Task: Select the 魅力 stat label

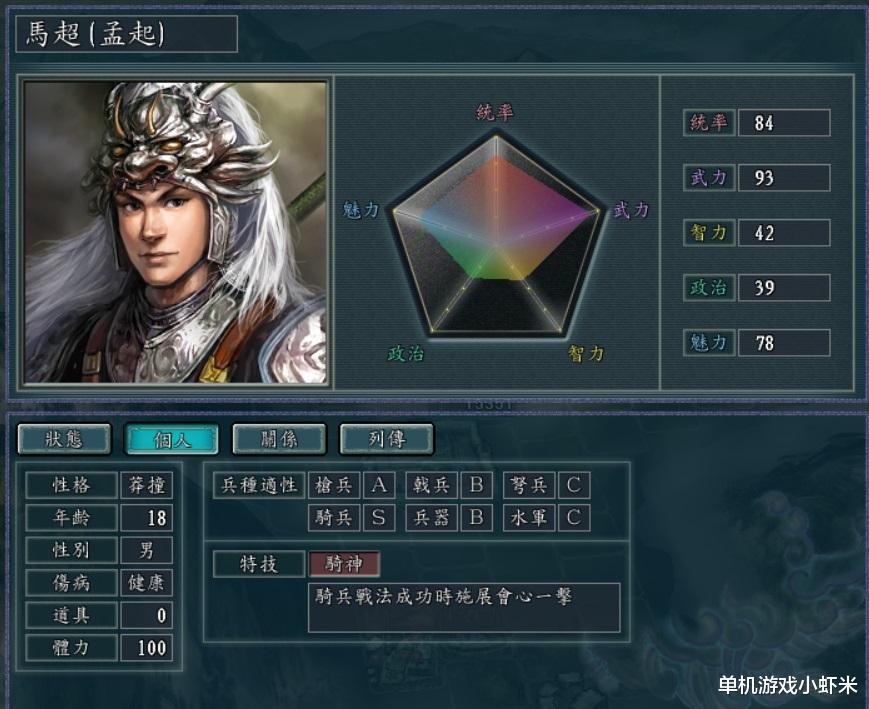Action: (x=709, y=343)
